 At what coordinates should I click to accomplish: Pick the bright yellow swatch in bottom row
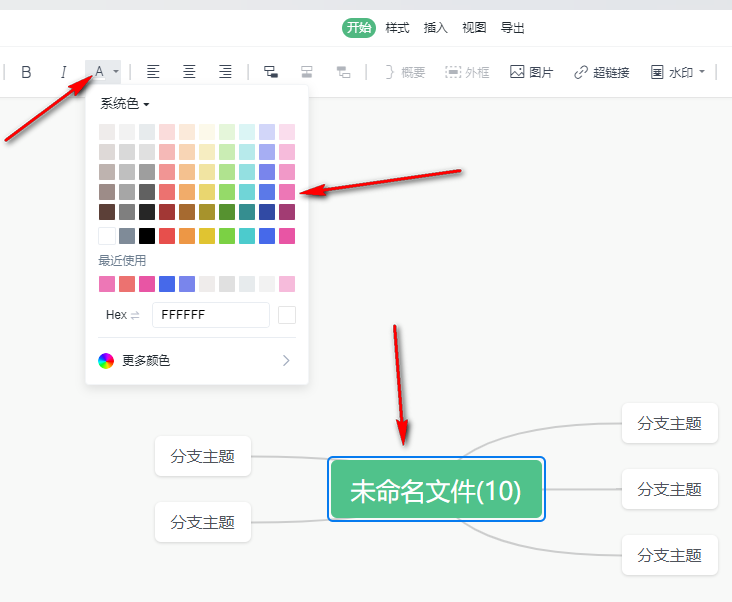(x=207, y=236)
